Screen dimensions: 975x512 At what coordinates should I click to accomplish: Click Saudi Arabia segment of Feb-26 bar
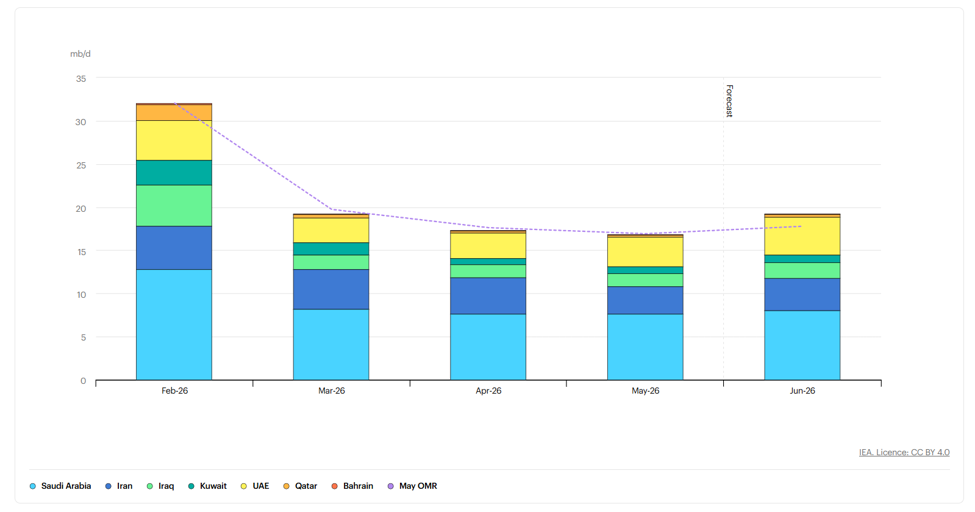tap(174, 325)
